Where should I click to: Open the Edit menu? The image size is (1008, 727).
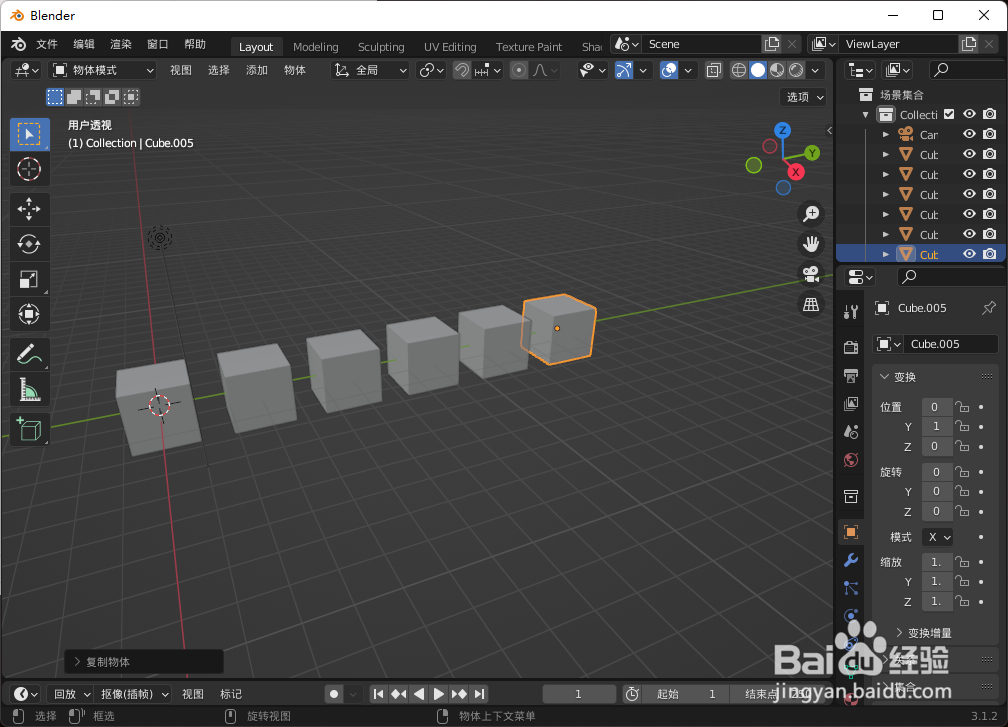click(84, 44)
